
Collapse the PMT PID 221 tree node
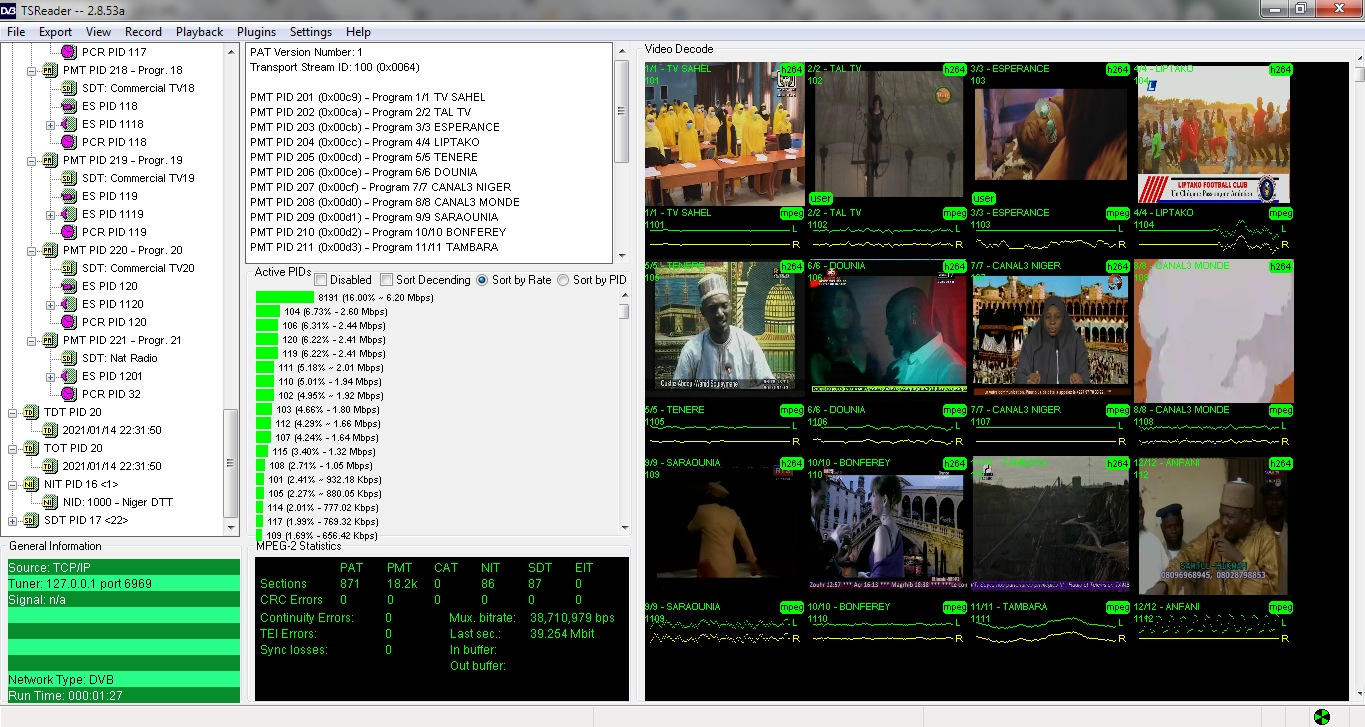(x=32, y=340)
